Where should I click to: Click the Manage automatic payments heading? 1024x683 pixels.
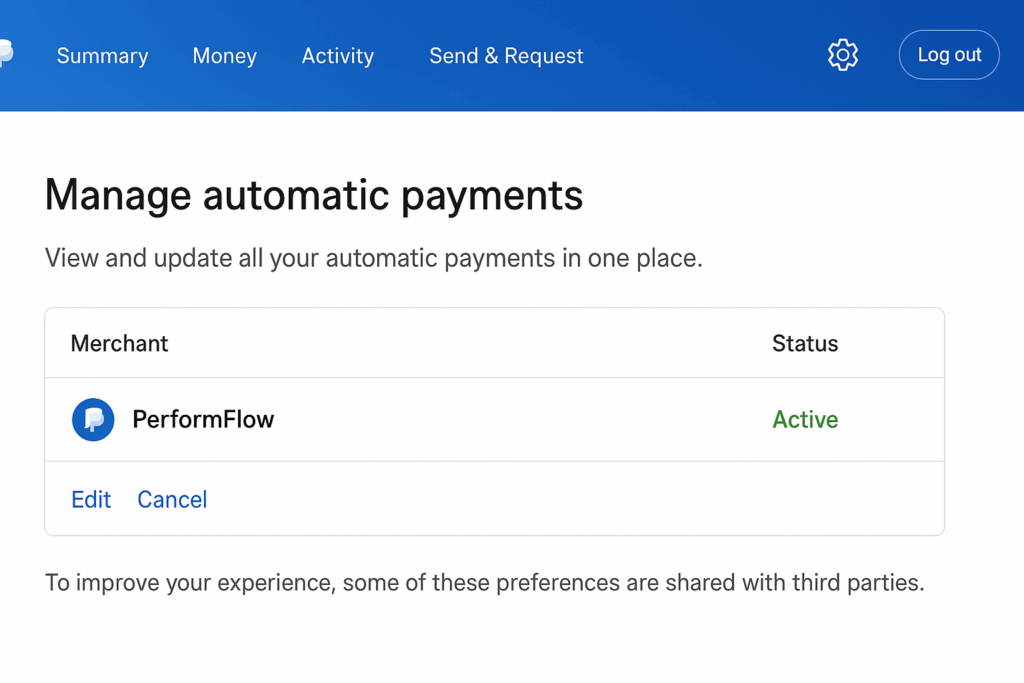[x=314, y=195]
